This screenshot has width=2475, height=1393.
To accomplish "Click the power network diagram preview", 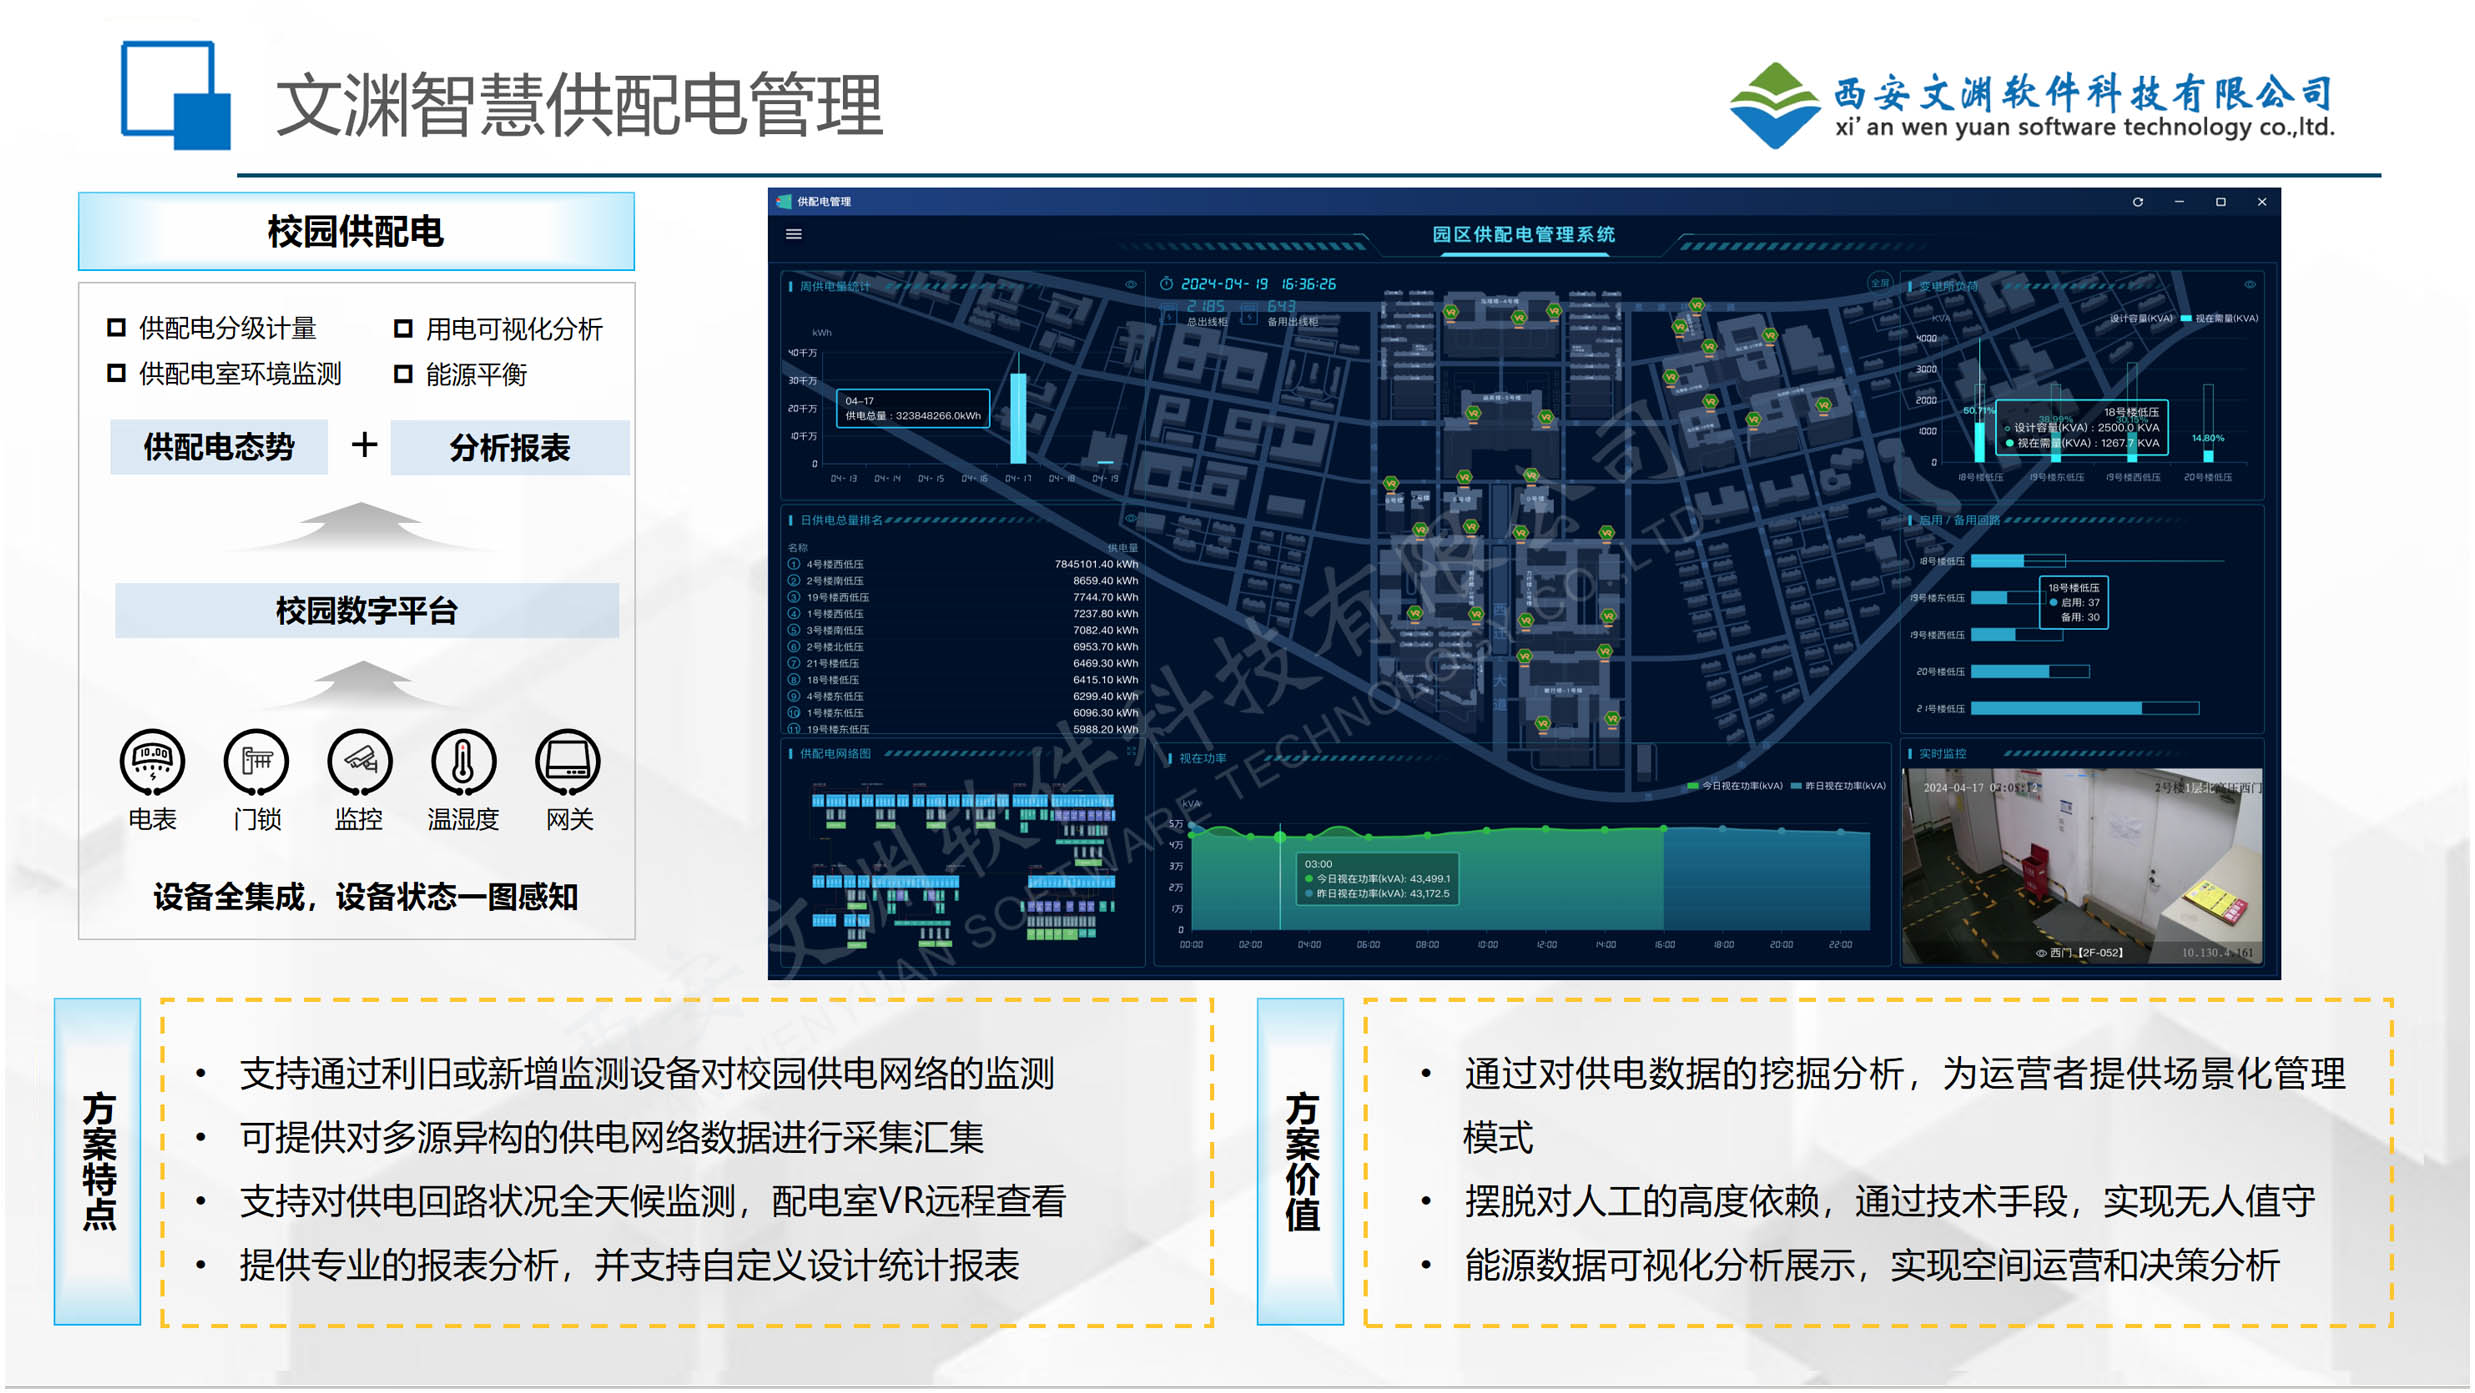I will [x=962, y=866].
